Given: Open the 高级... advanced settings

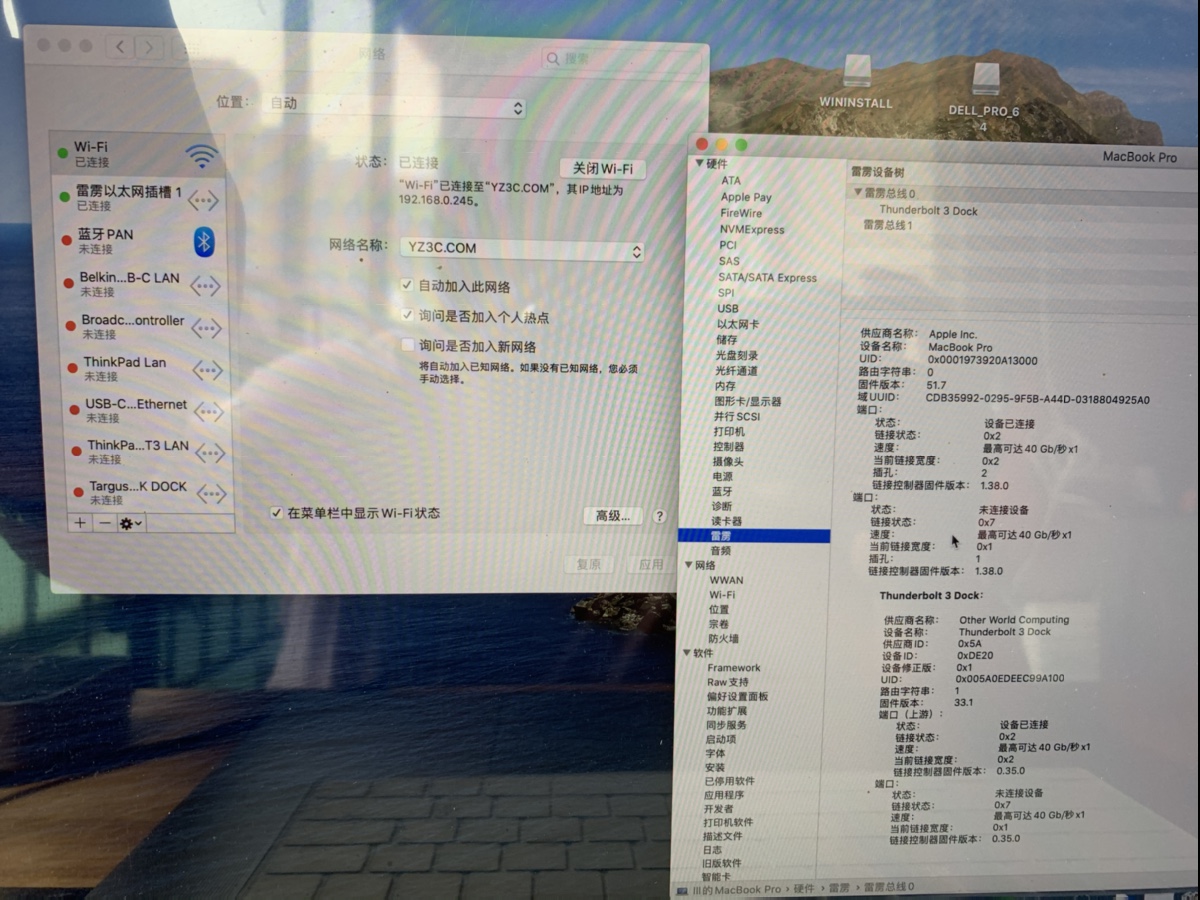Looking at the screenshot, I should tap(612, 516).
